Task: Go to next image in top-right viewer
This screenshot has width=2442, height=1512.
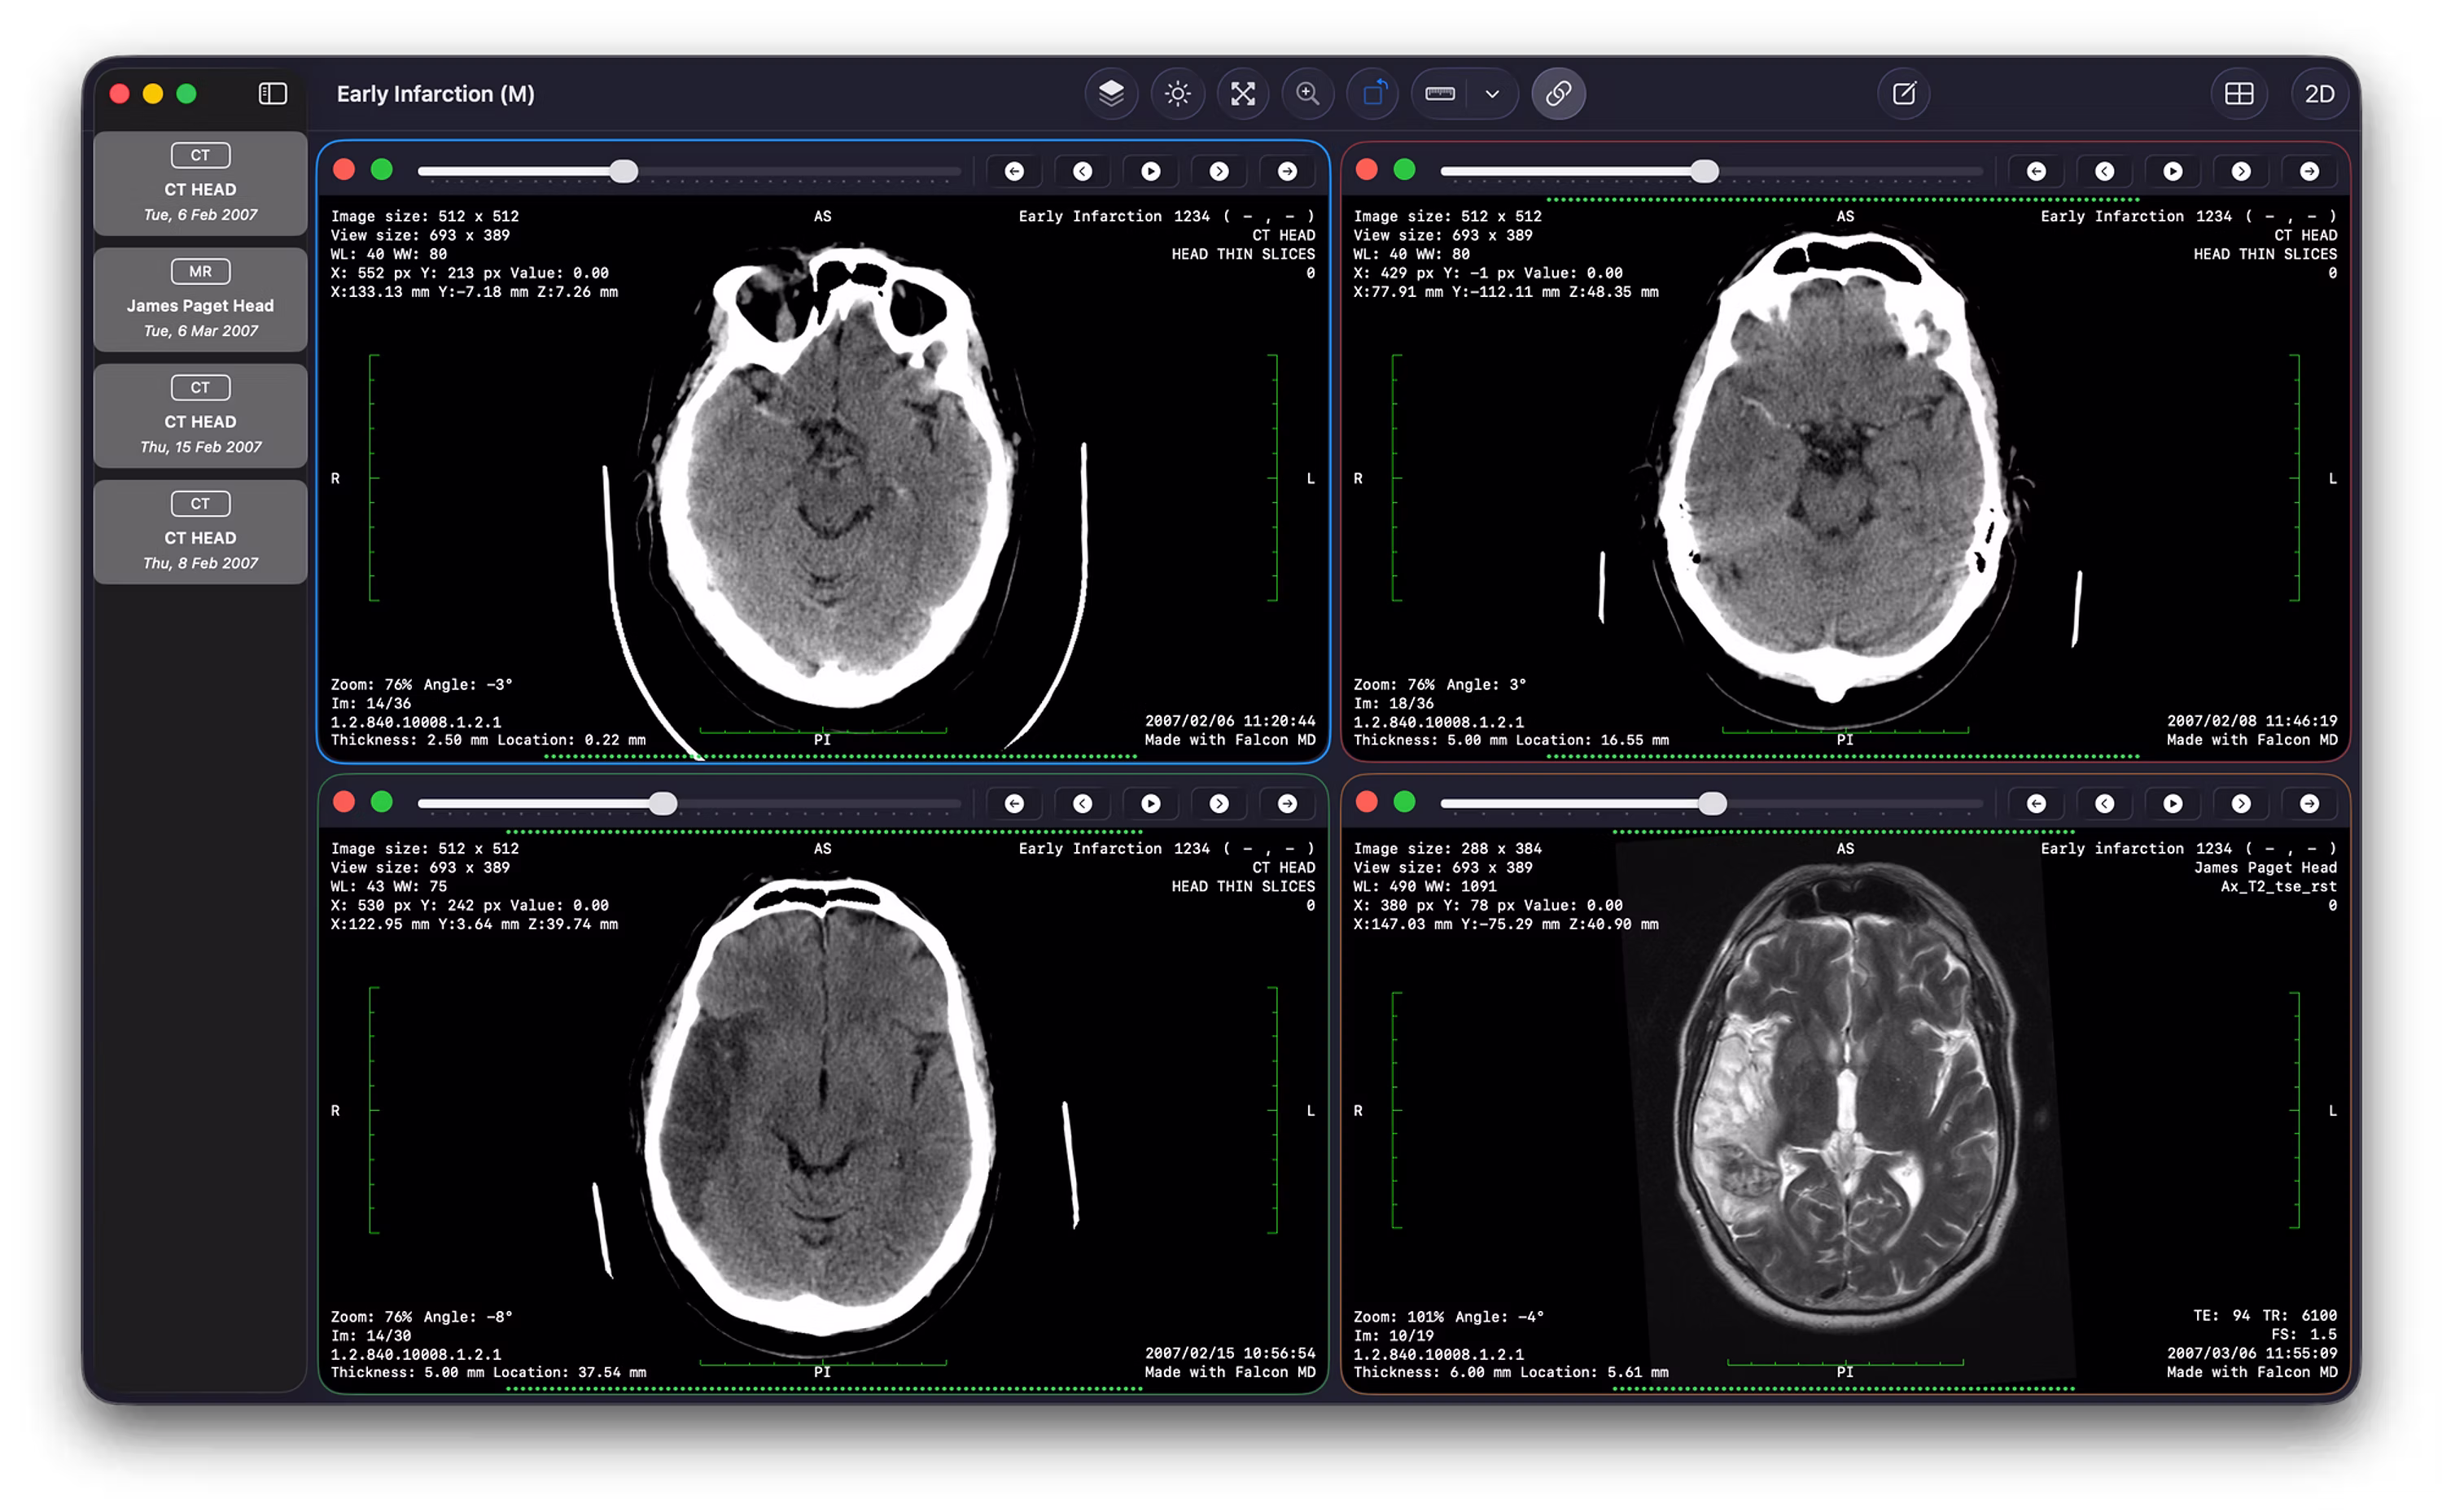Action: pos(2241,172)
